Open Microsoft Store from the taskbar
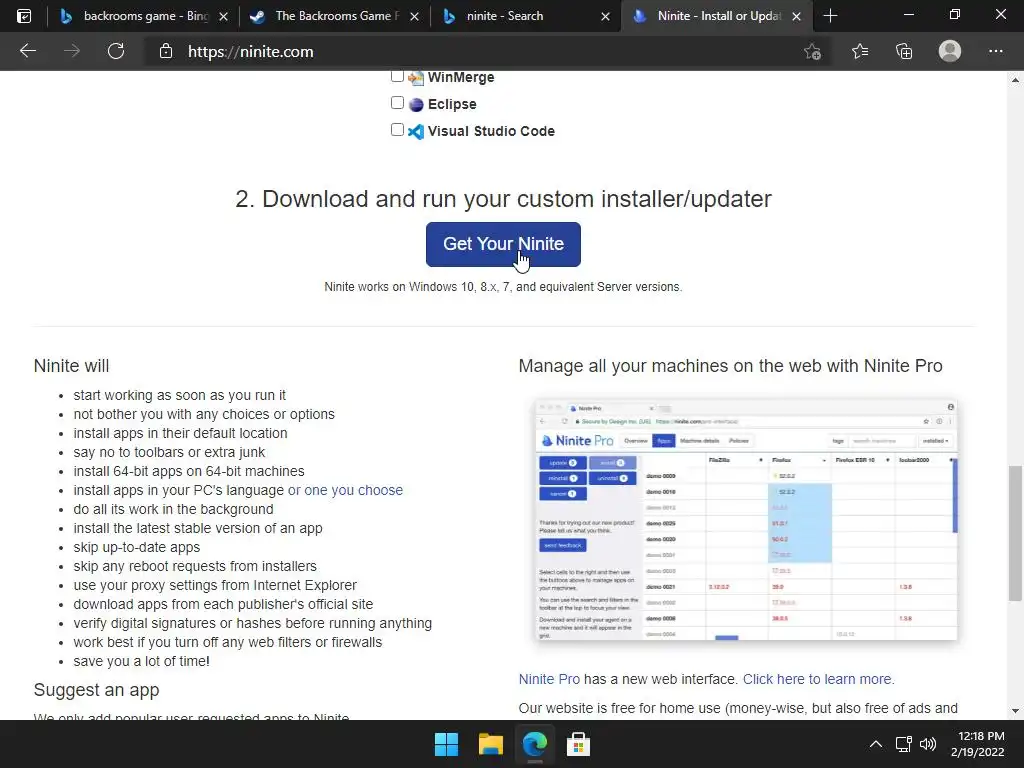Image resolution: width=1024 pixels, height=768 pixels. click(578, 744)
